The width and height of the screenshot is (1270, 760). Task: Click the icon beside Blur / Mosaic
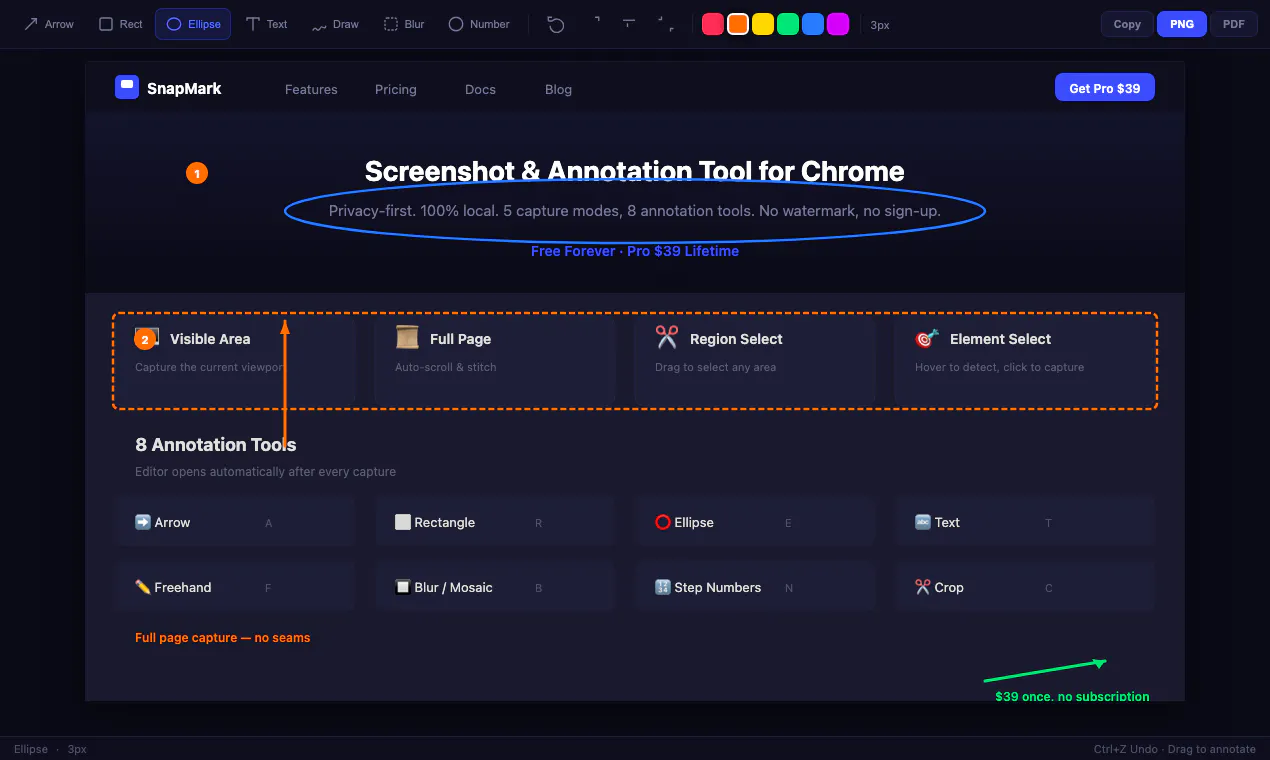click(403, 587)
